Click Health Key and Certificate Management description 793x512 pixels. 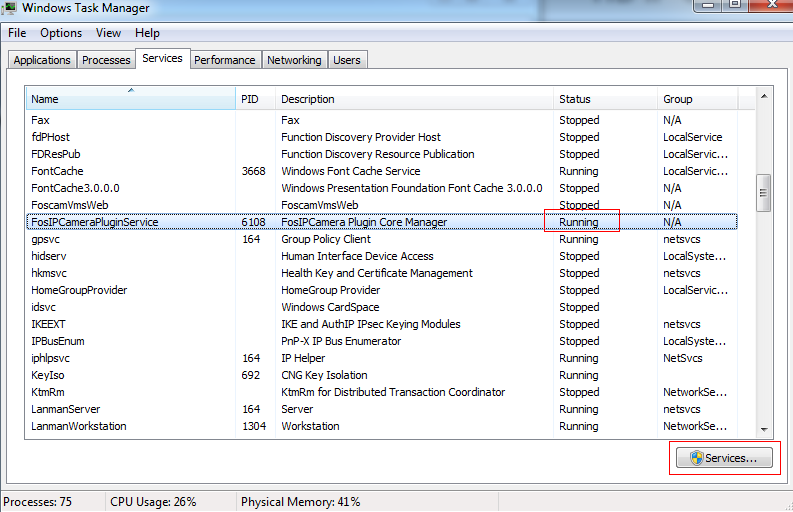[377, 273]
